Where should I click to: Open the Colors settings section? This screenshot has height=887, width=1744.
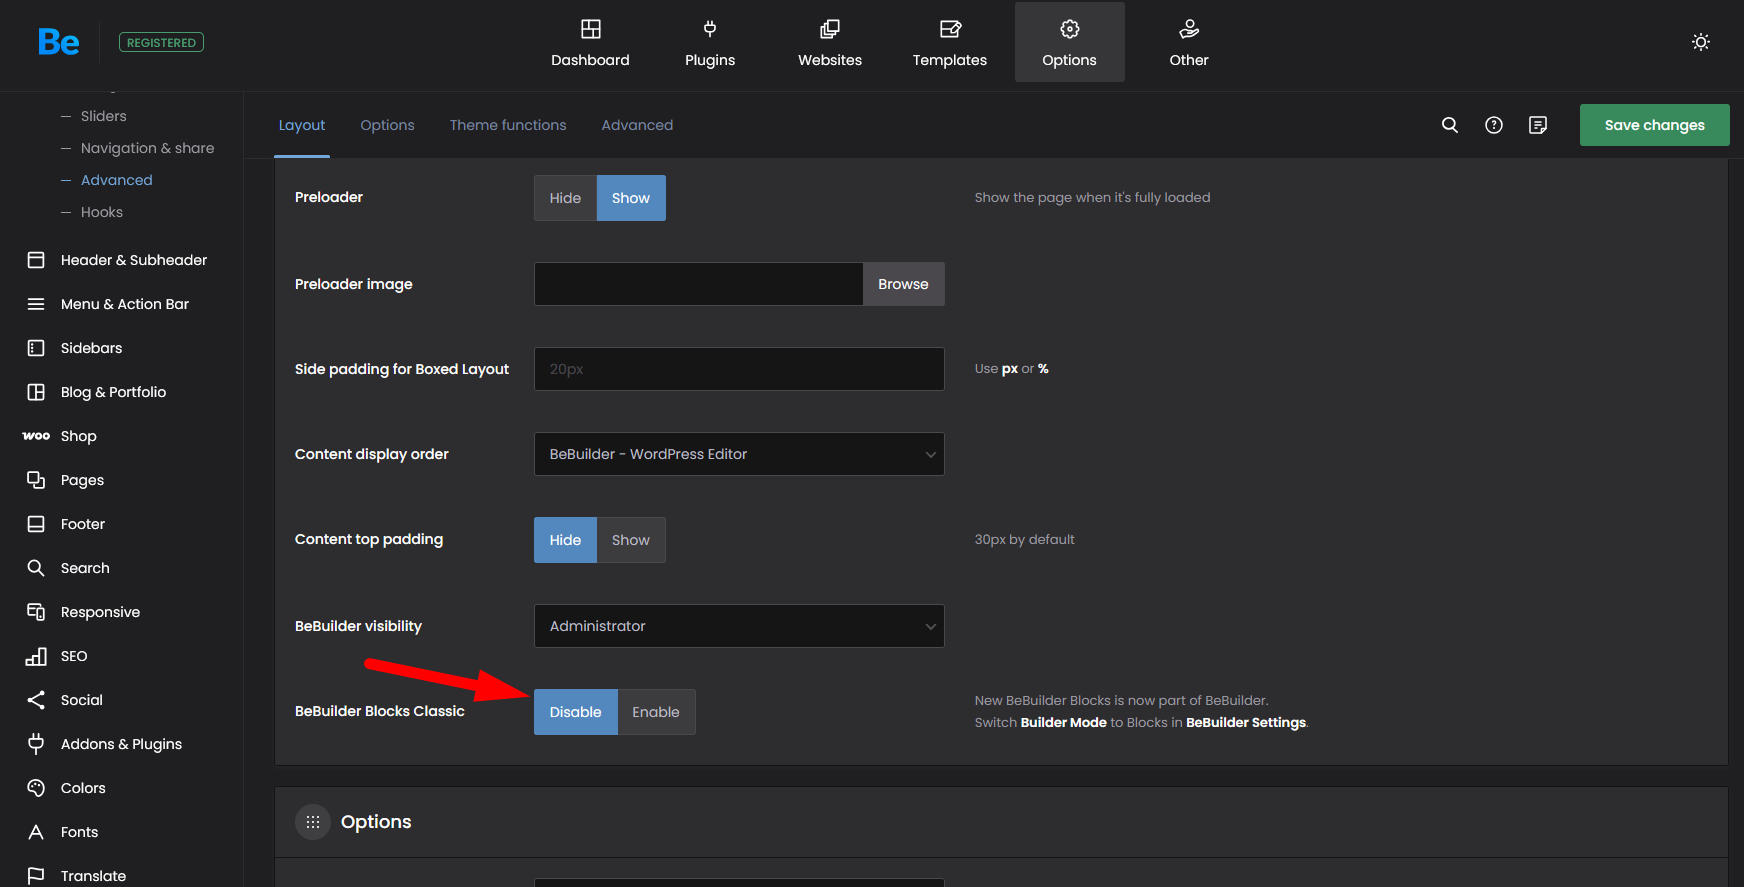(x=83, y=788)
